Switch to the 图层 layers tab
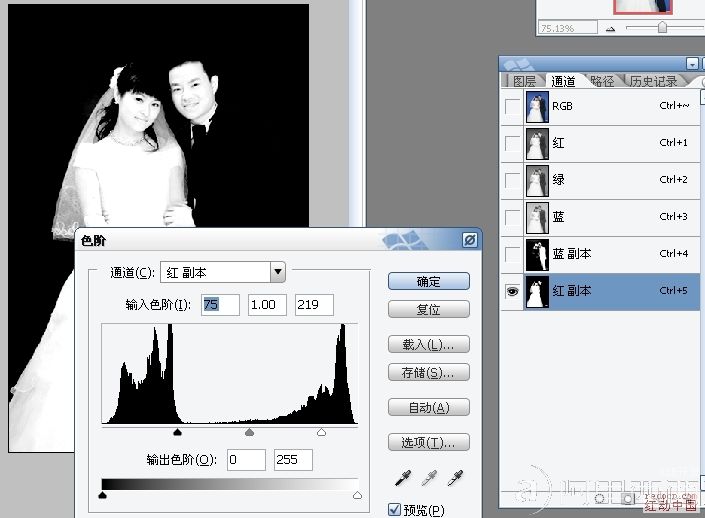The image size is (705, 518). point(523,81)
